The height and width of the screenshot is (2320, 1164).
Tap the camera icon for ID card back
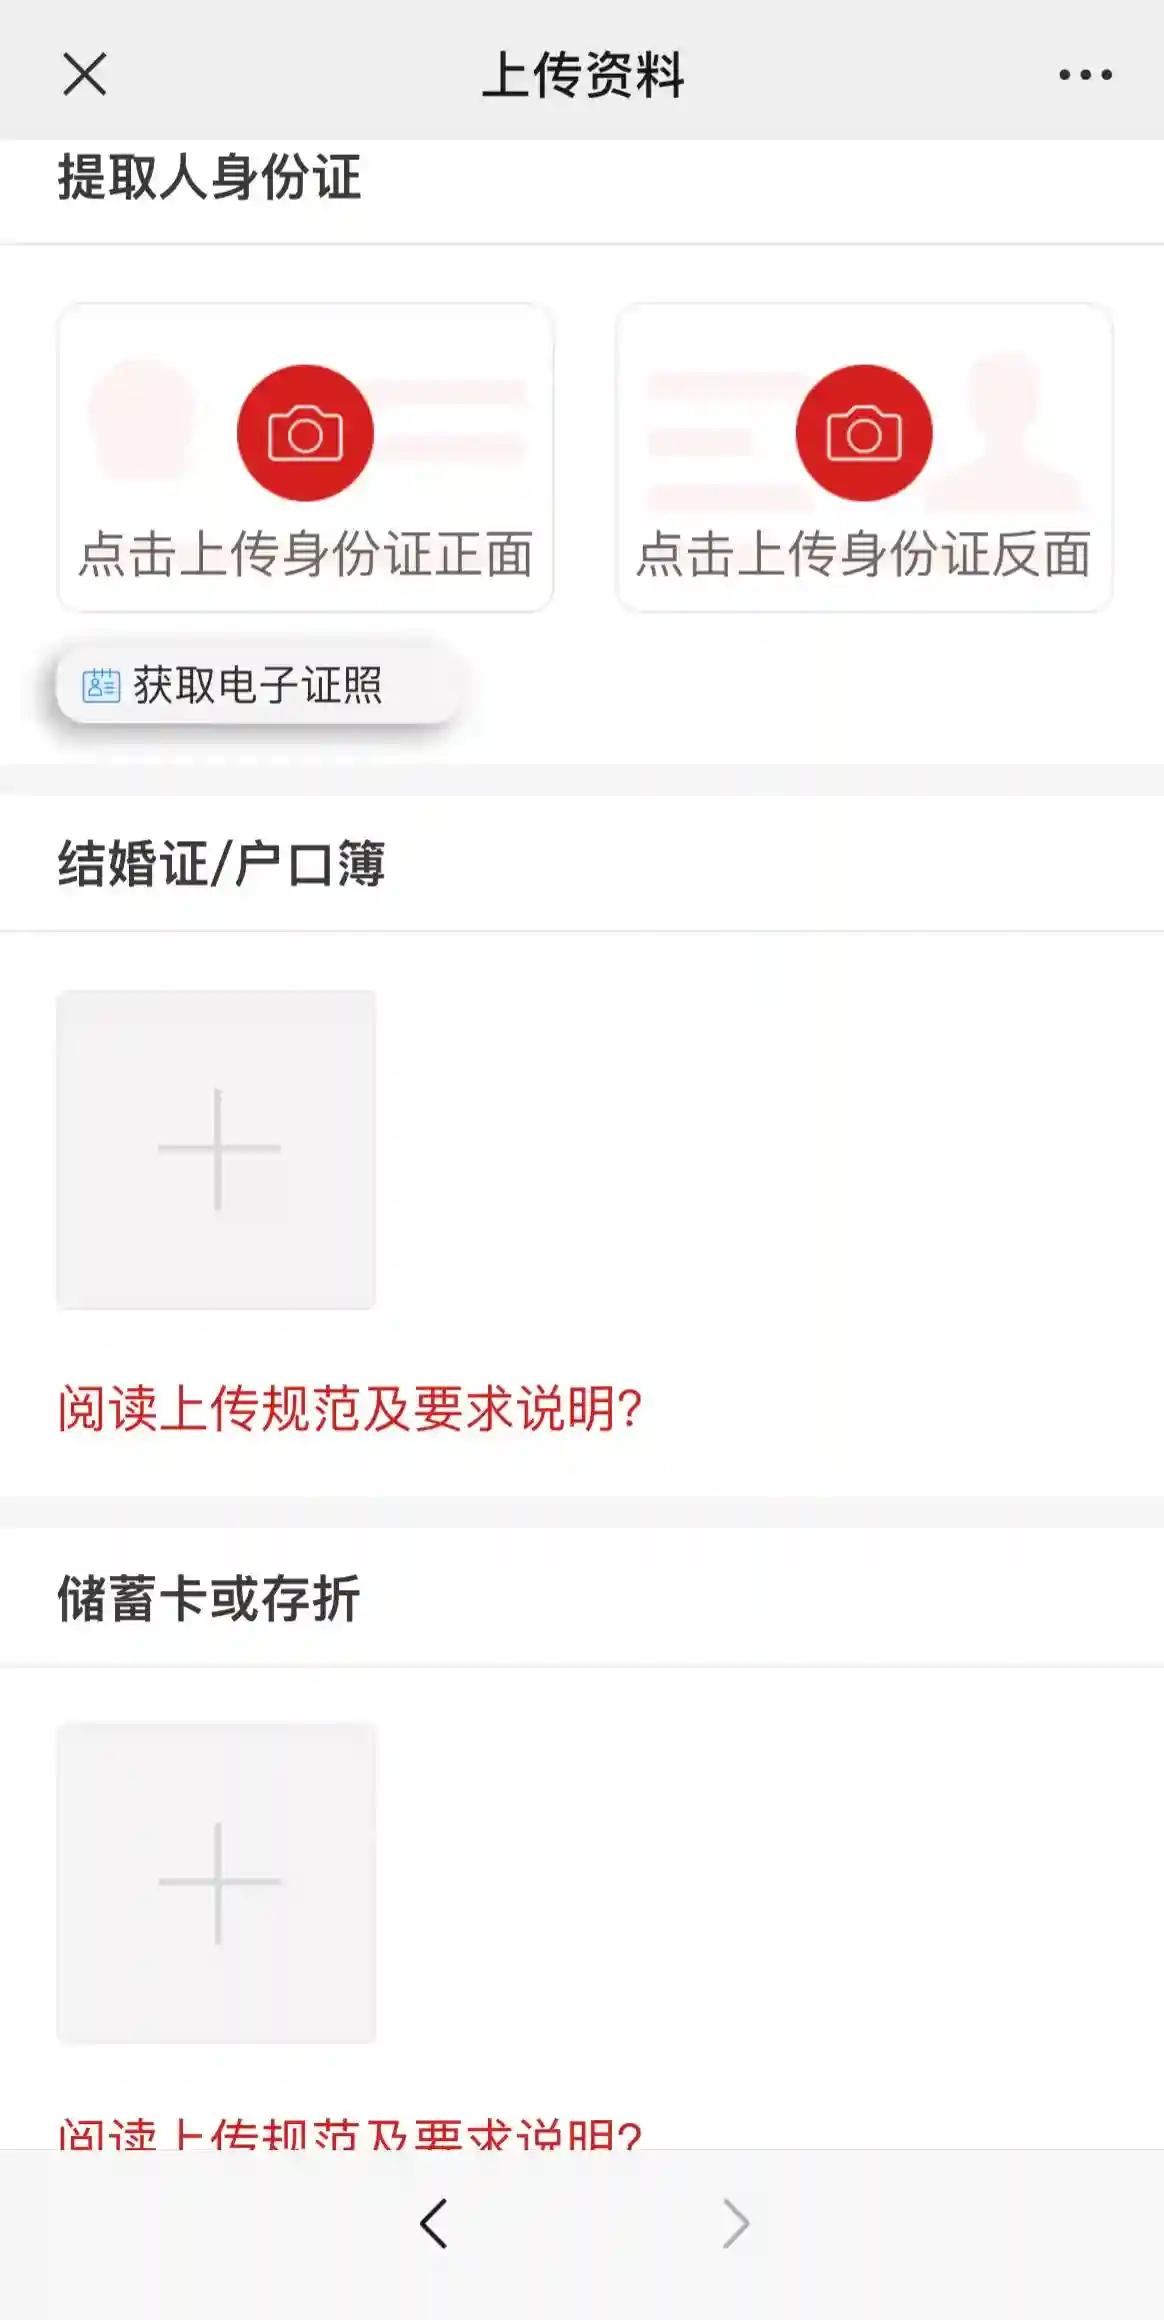864,433
